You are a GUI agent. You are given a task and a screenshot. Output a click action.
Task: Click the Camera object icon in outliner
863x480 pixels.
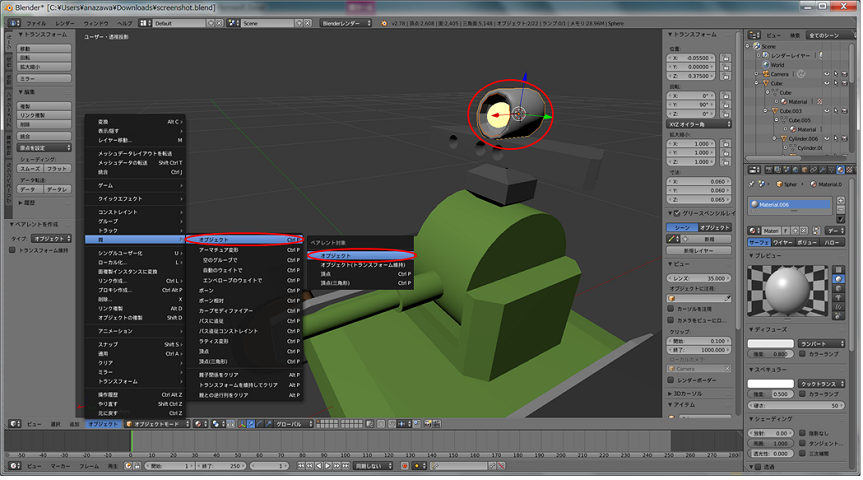pyautogui.click(x=765, y=74)
